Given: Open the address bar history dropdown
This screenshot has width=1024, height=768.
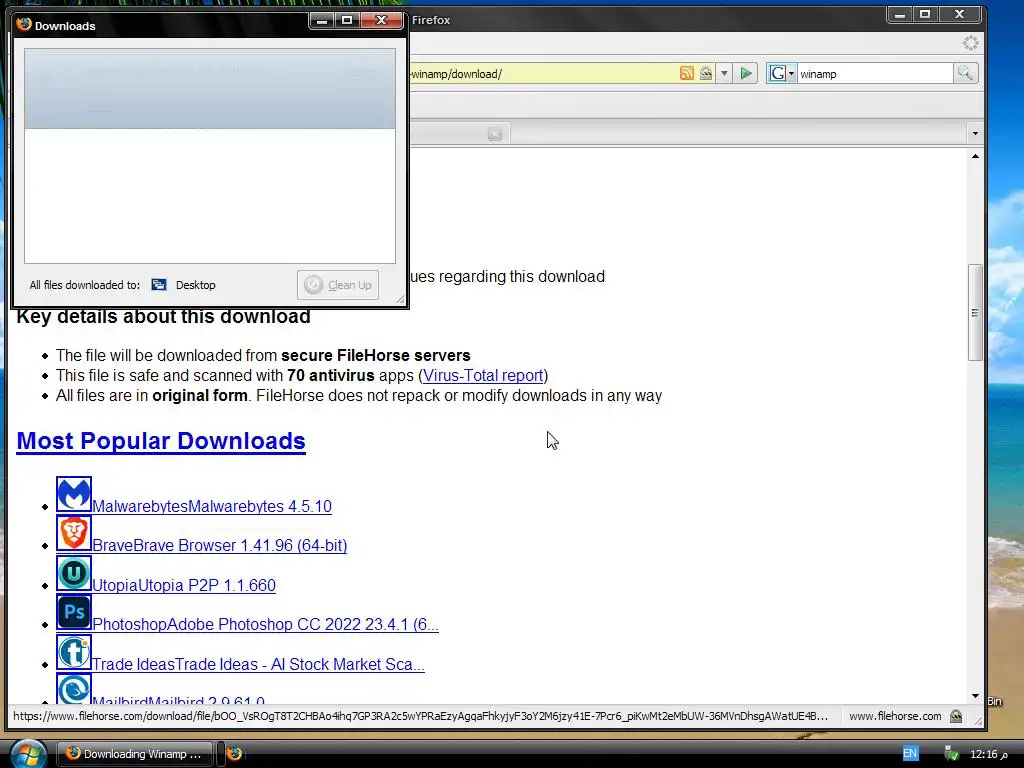Looking at the screenshot, I should click(x=724, y=74).
